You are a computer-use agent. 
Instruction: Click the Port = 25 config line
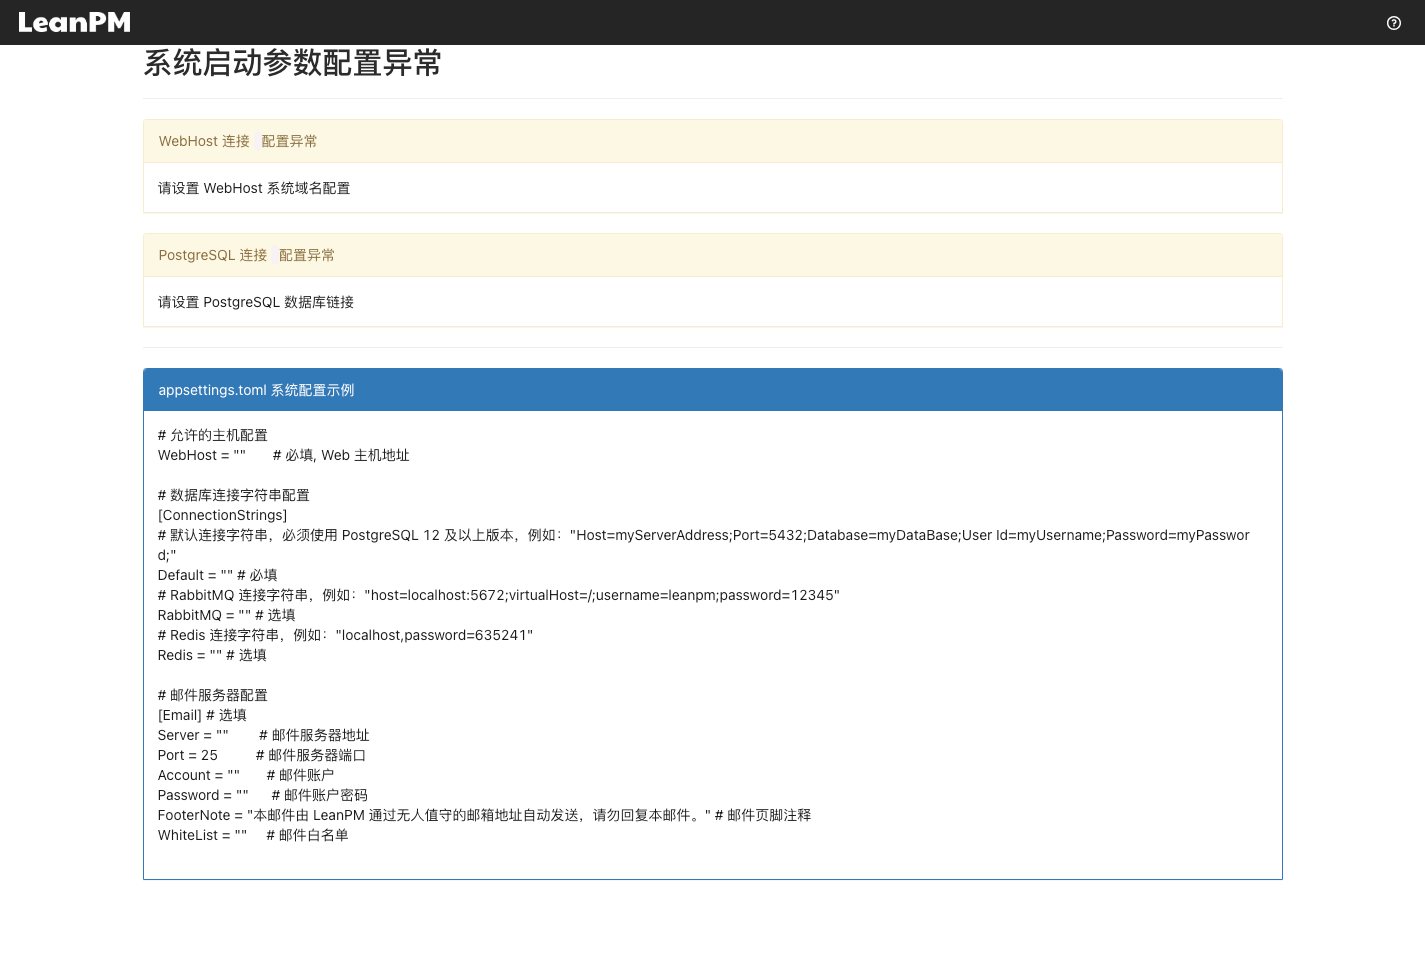point(188,755)
